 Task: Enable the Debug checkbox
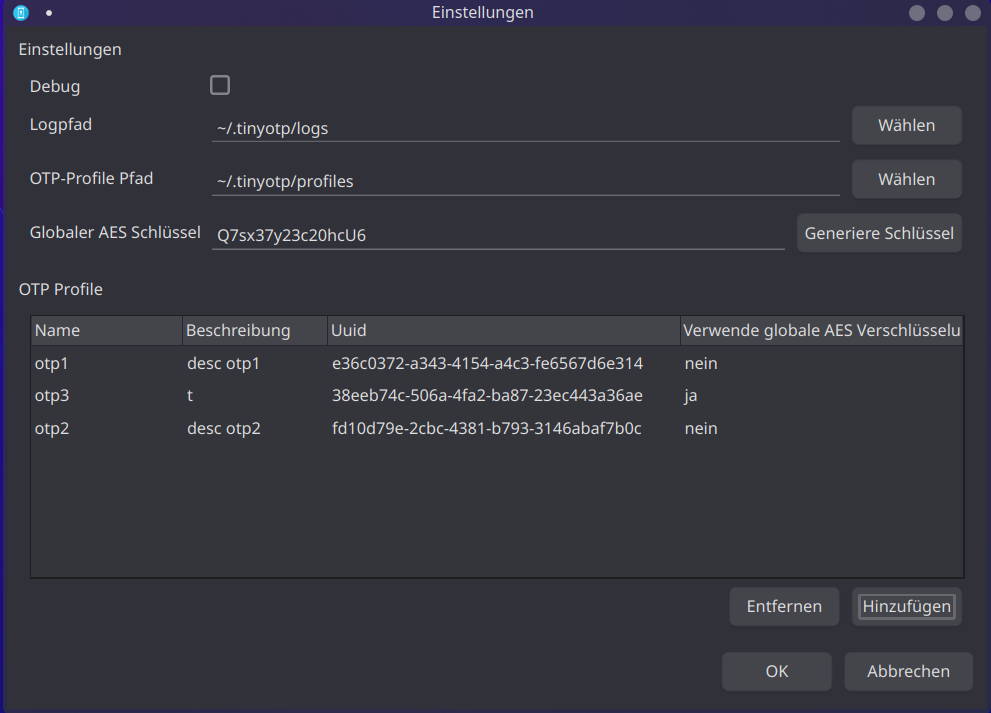coord(220,85)
